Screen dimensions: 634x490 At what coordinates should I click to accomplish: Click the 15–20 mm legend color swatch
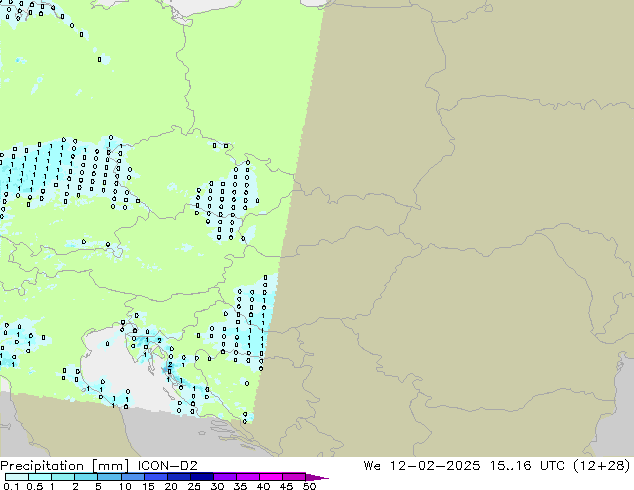click(x=156, y=477)
